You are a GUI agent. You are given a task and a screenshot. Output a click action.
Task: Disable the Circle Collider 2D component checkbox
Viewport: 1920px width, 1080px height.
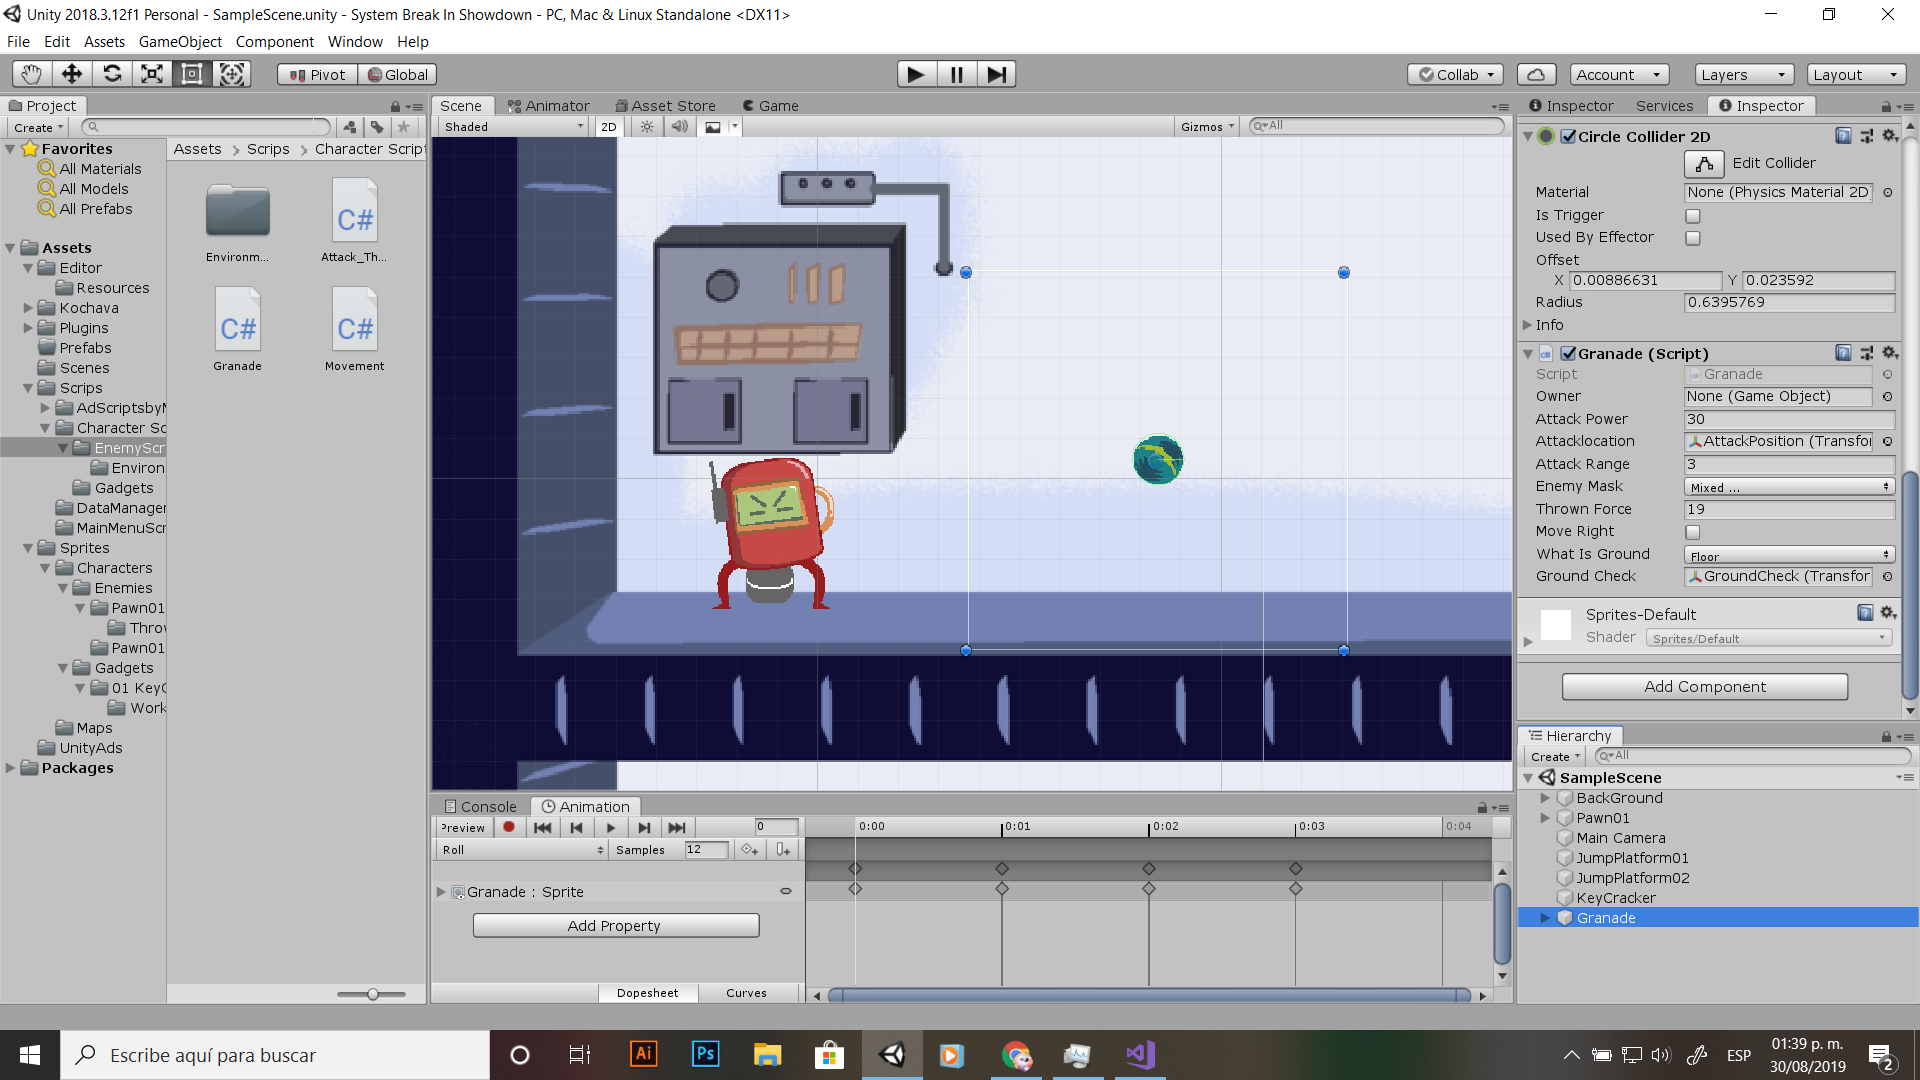(x=1569, y=137)
